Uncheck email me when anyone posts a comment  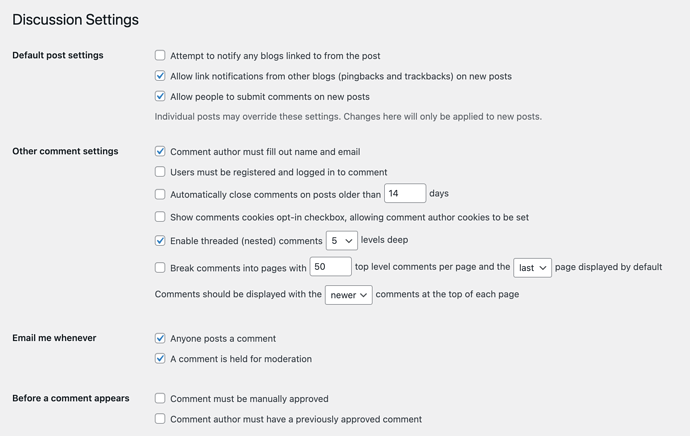[x=160, y=339]
